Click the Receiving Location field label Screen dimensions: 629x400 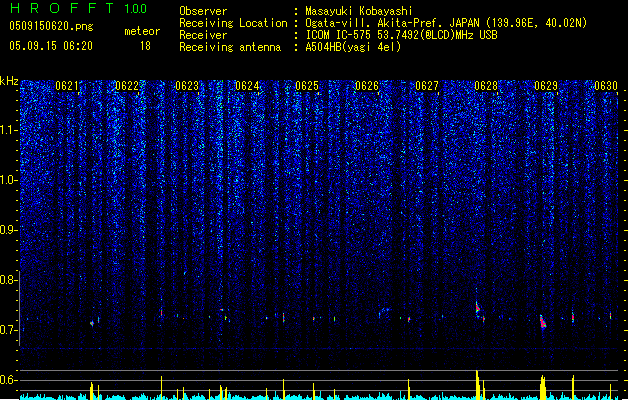click(x=233, y=23)
